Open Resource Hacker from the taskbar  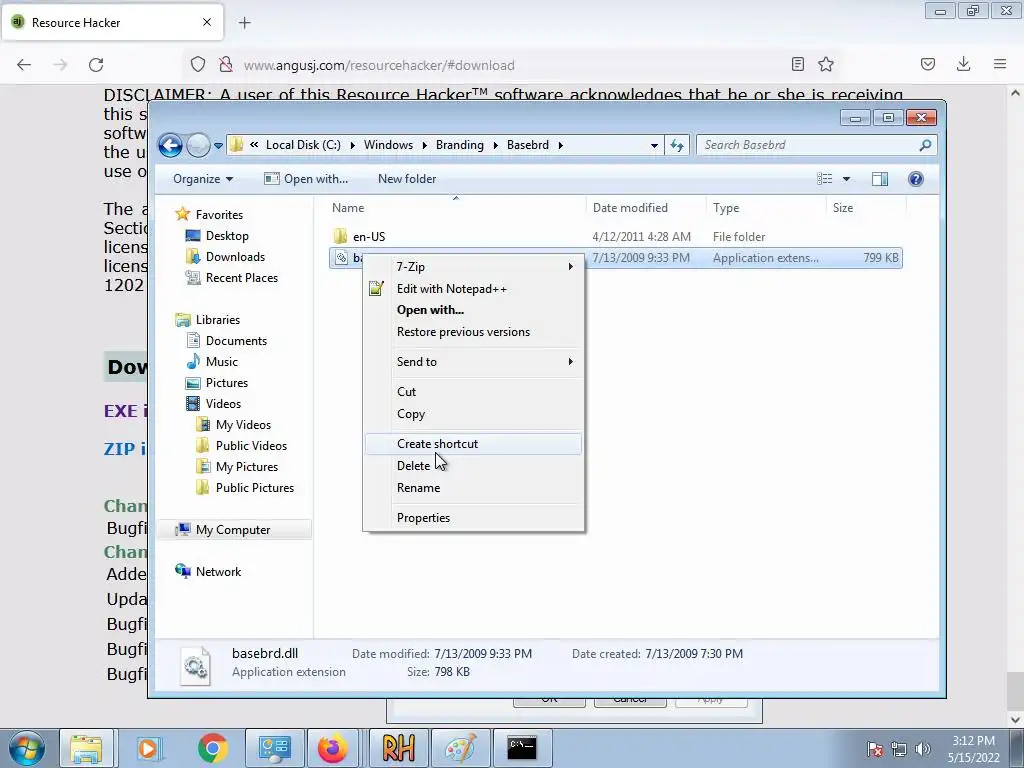click(x=398, y=748)
